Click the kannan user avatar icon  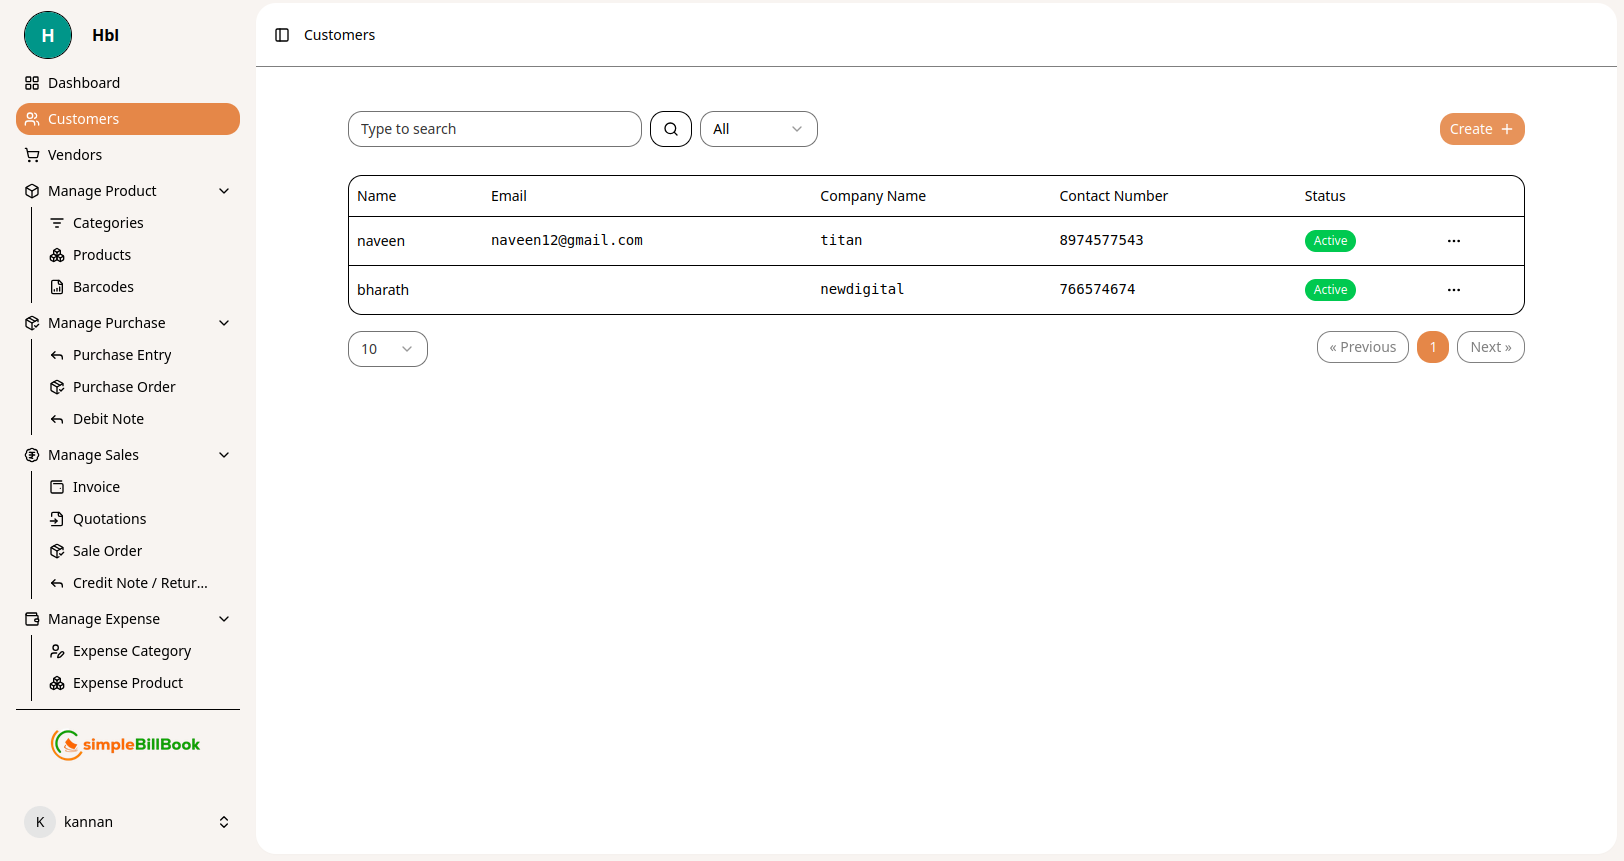coord(40,822)
